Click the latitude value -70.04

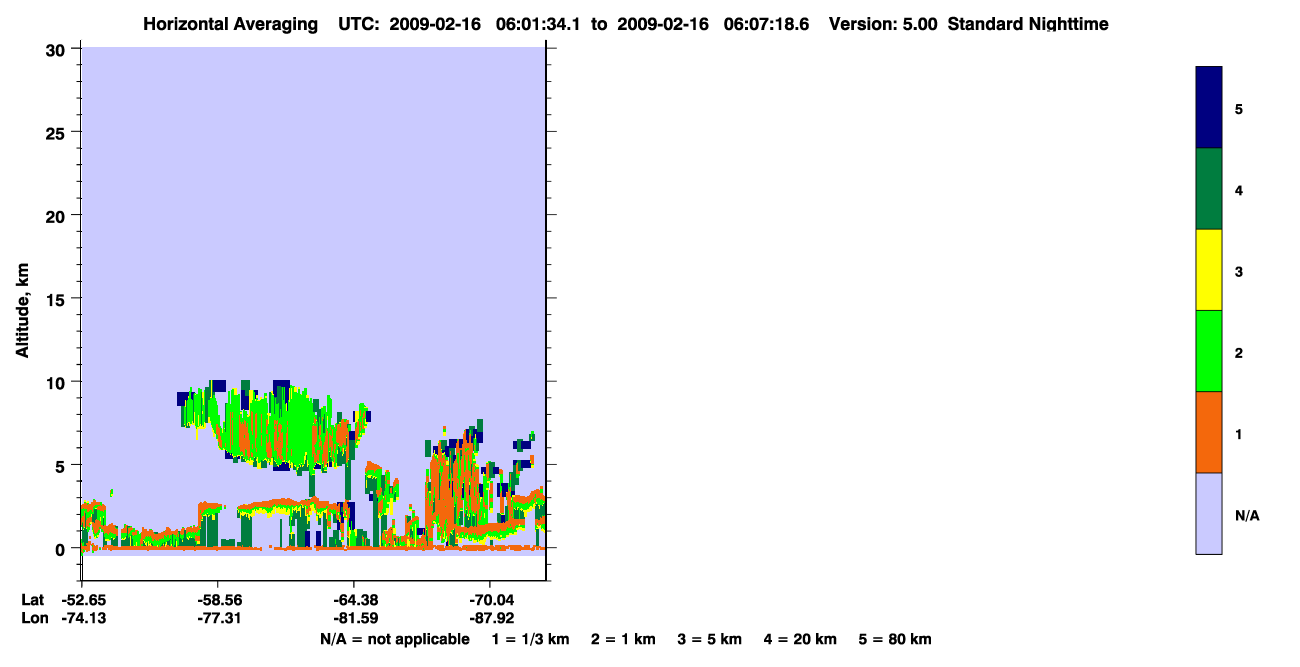pyautogui.click(x=490, y=600)
